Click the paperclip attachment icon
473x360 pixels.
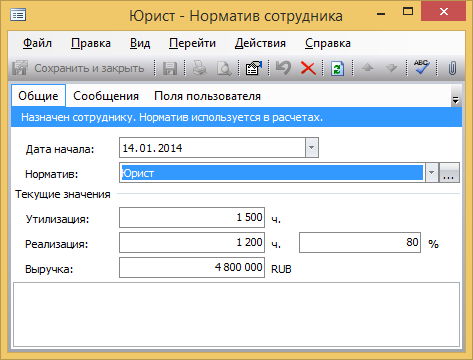click(452, 68)
